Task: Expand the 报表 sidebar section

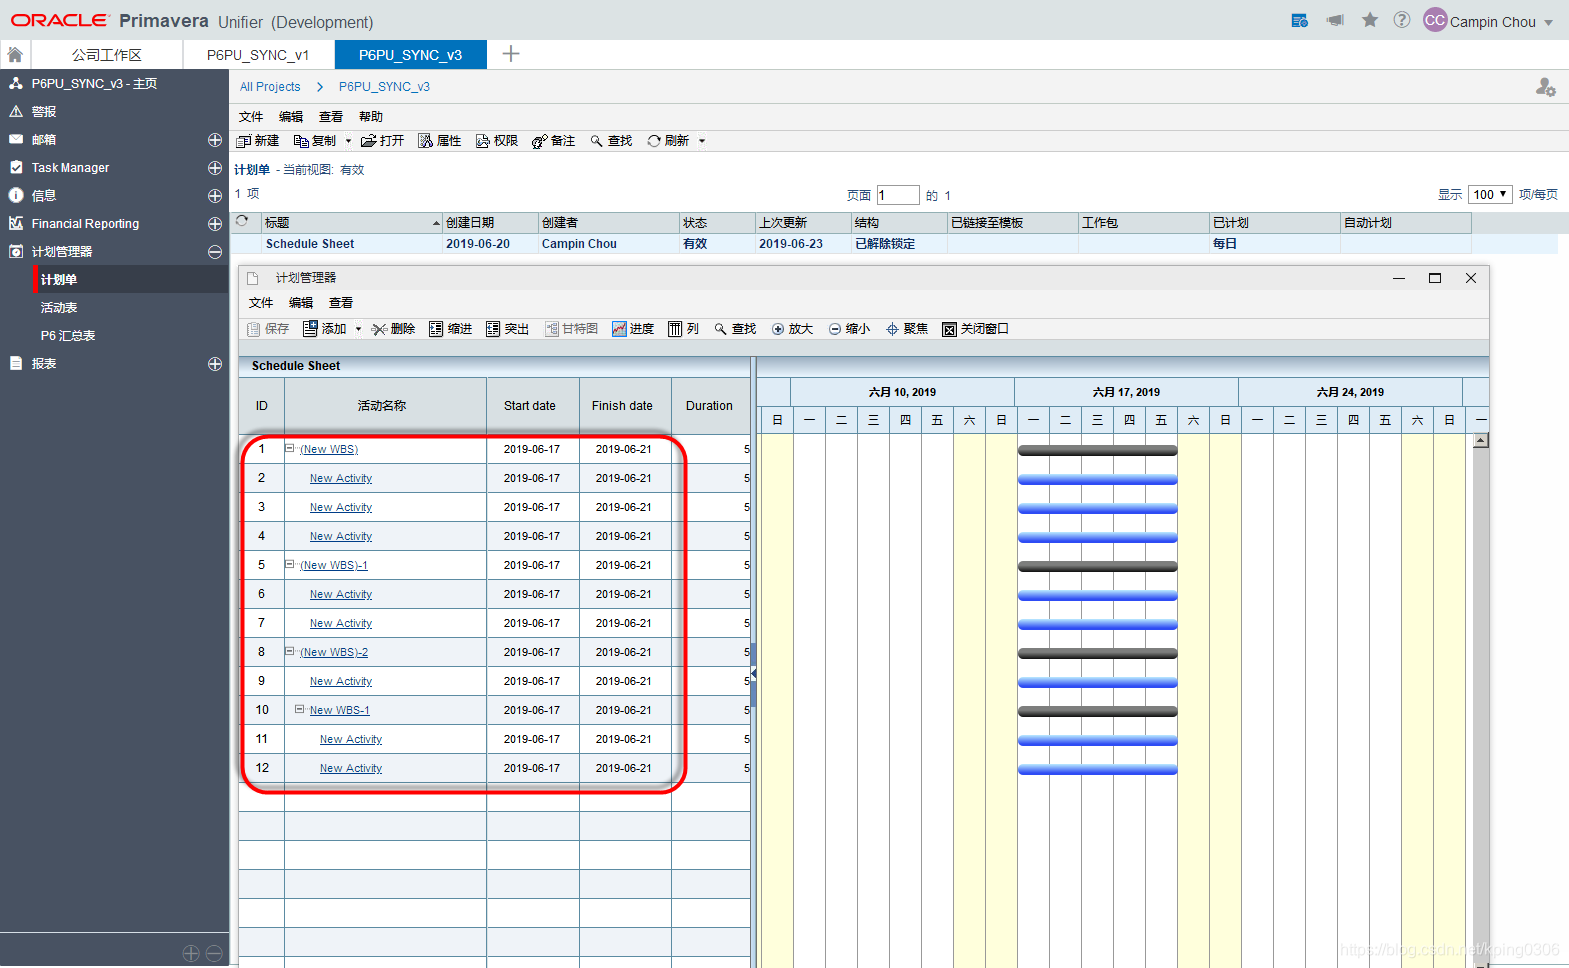Action: pyautogui.click(x=215, y=364)
